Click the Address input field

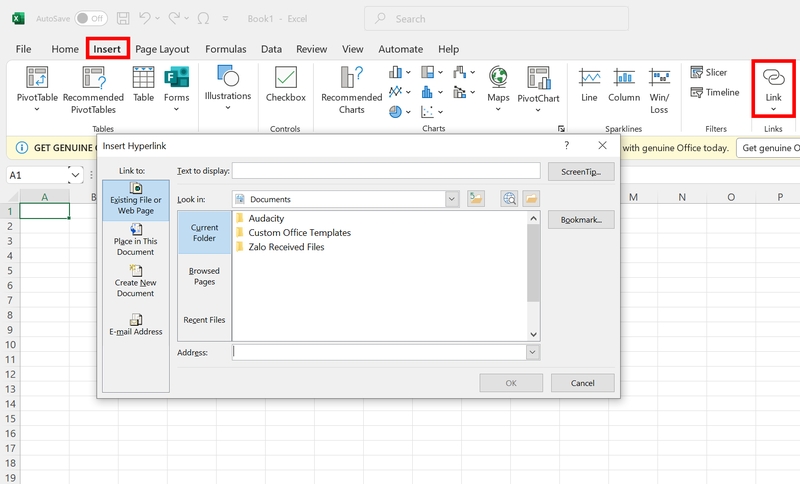click(x=380, y=352)
